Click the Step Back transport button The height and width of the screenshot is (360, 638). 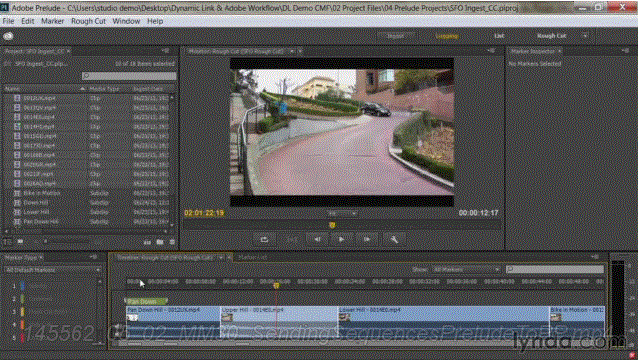click(317, 240)
